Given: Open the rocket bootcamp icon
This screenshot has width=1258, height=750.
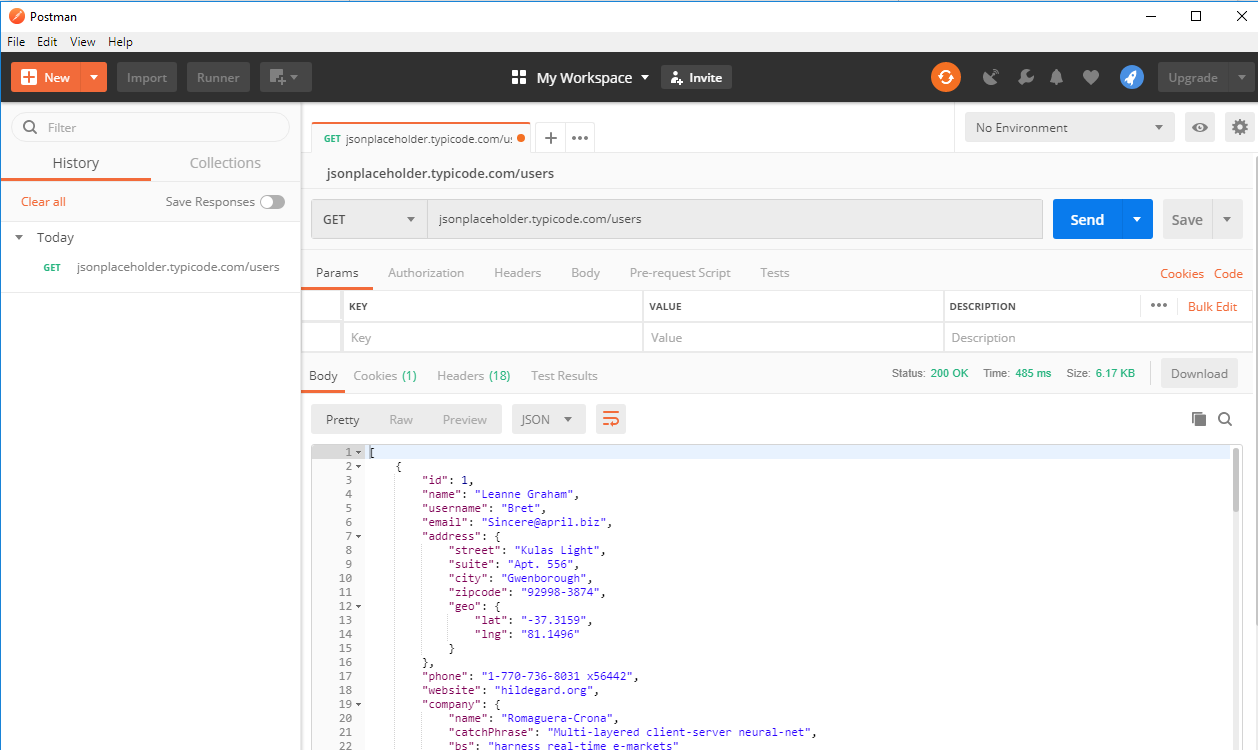Looking at the screenshot, I should (1131, 77).
